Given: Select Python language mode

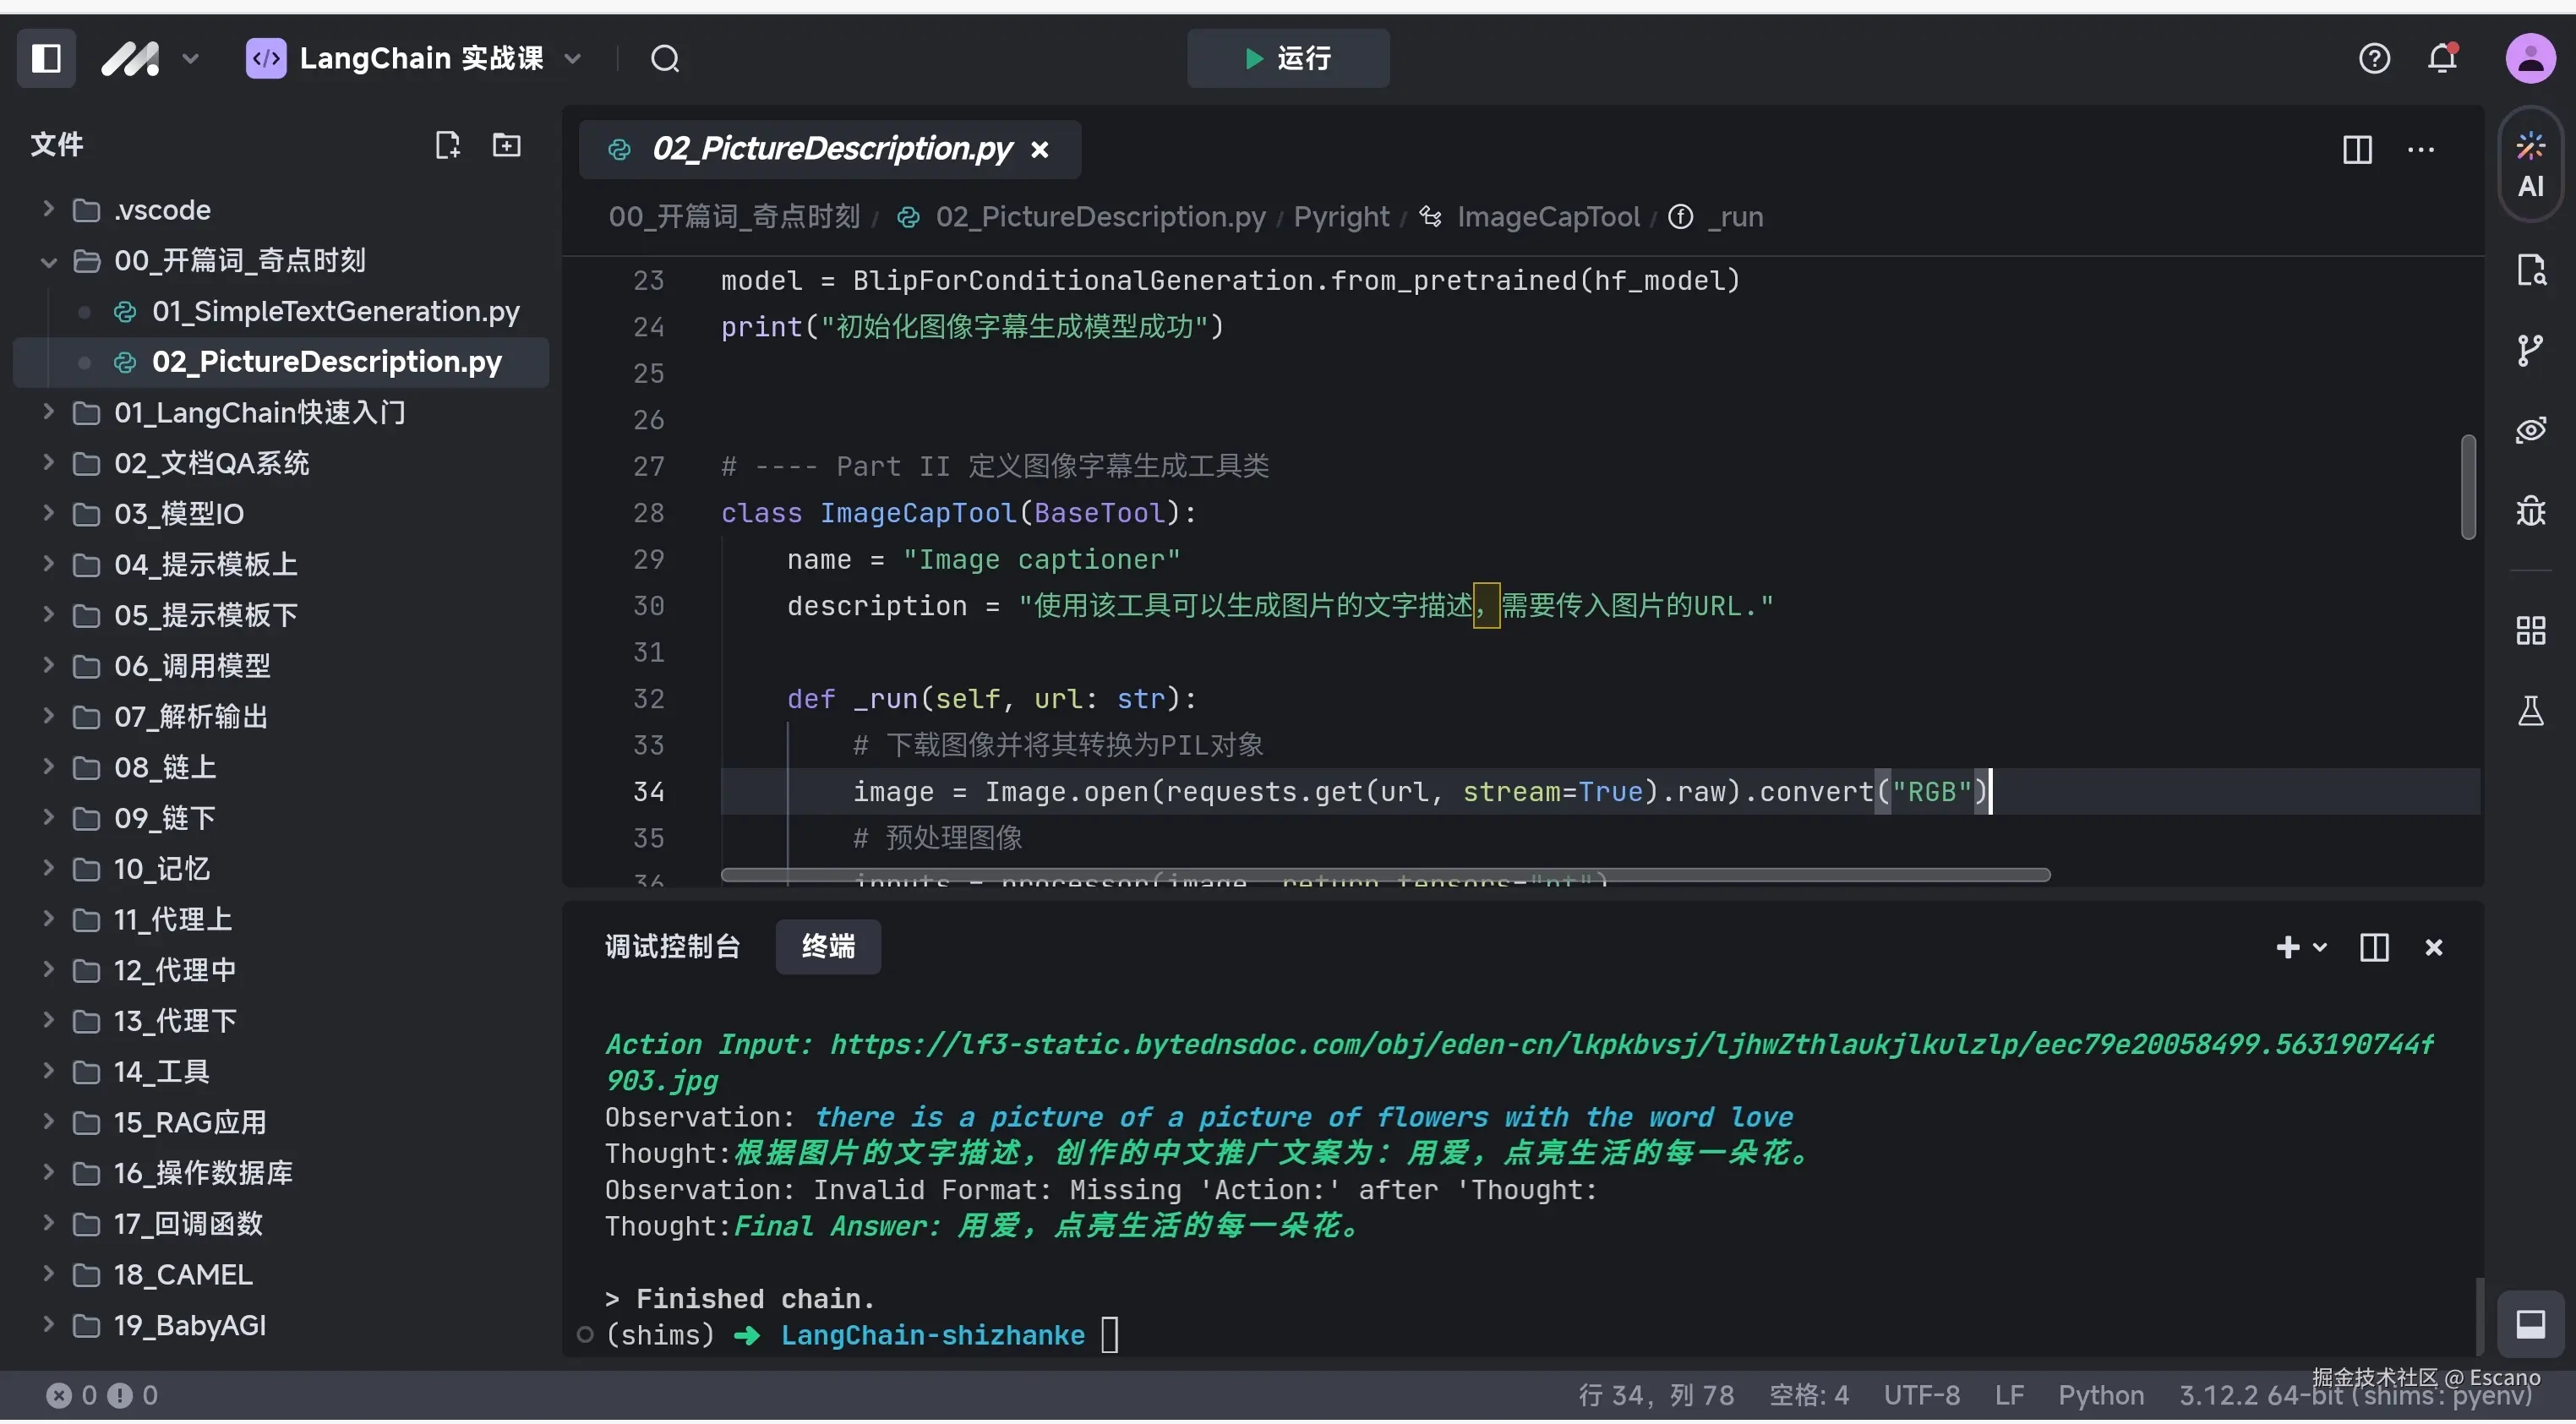Looking at the screenshot, I should pyautogui.click(x=2100, y=1397).
